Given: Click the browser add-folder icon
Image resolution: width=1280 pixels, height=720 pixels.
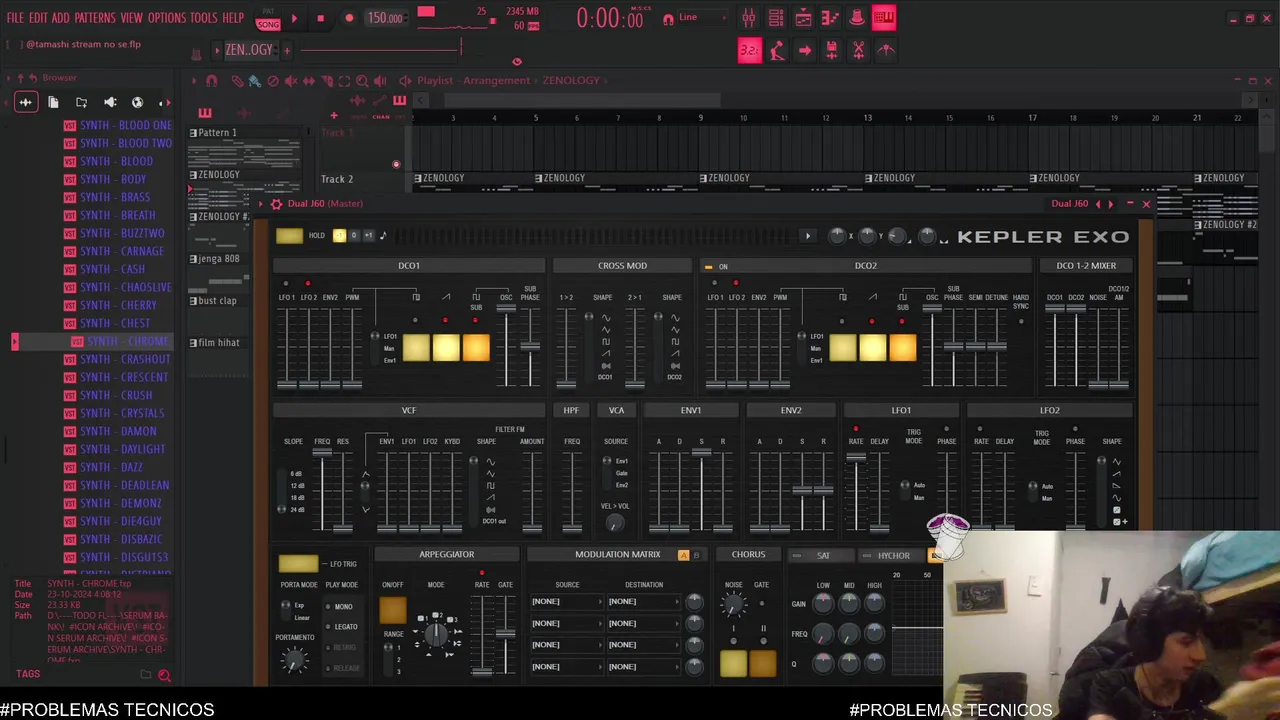Looking at the screenshot, I should coord(81,102).
